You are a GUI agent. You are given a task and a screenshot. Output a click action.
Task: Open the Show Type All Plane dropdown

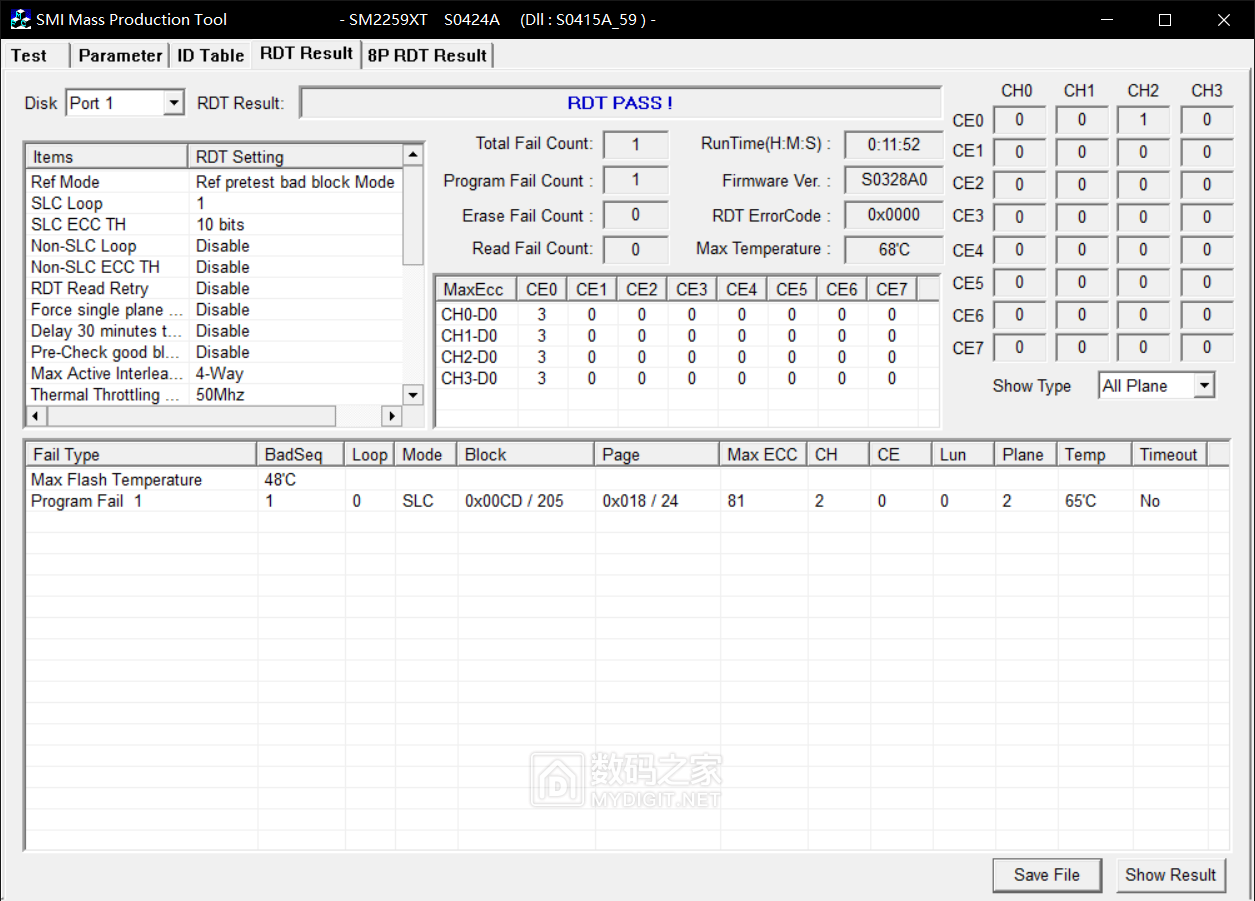coord(1205,386)
